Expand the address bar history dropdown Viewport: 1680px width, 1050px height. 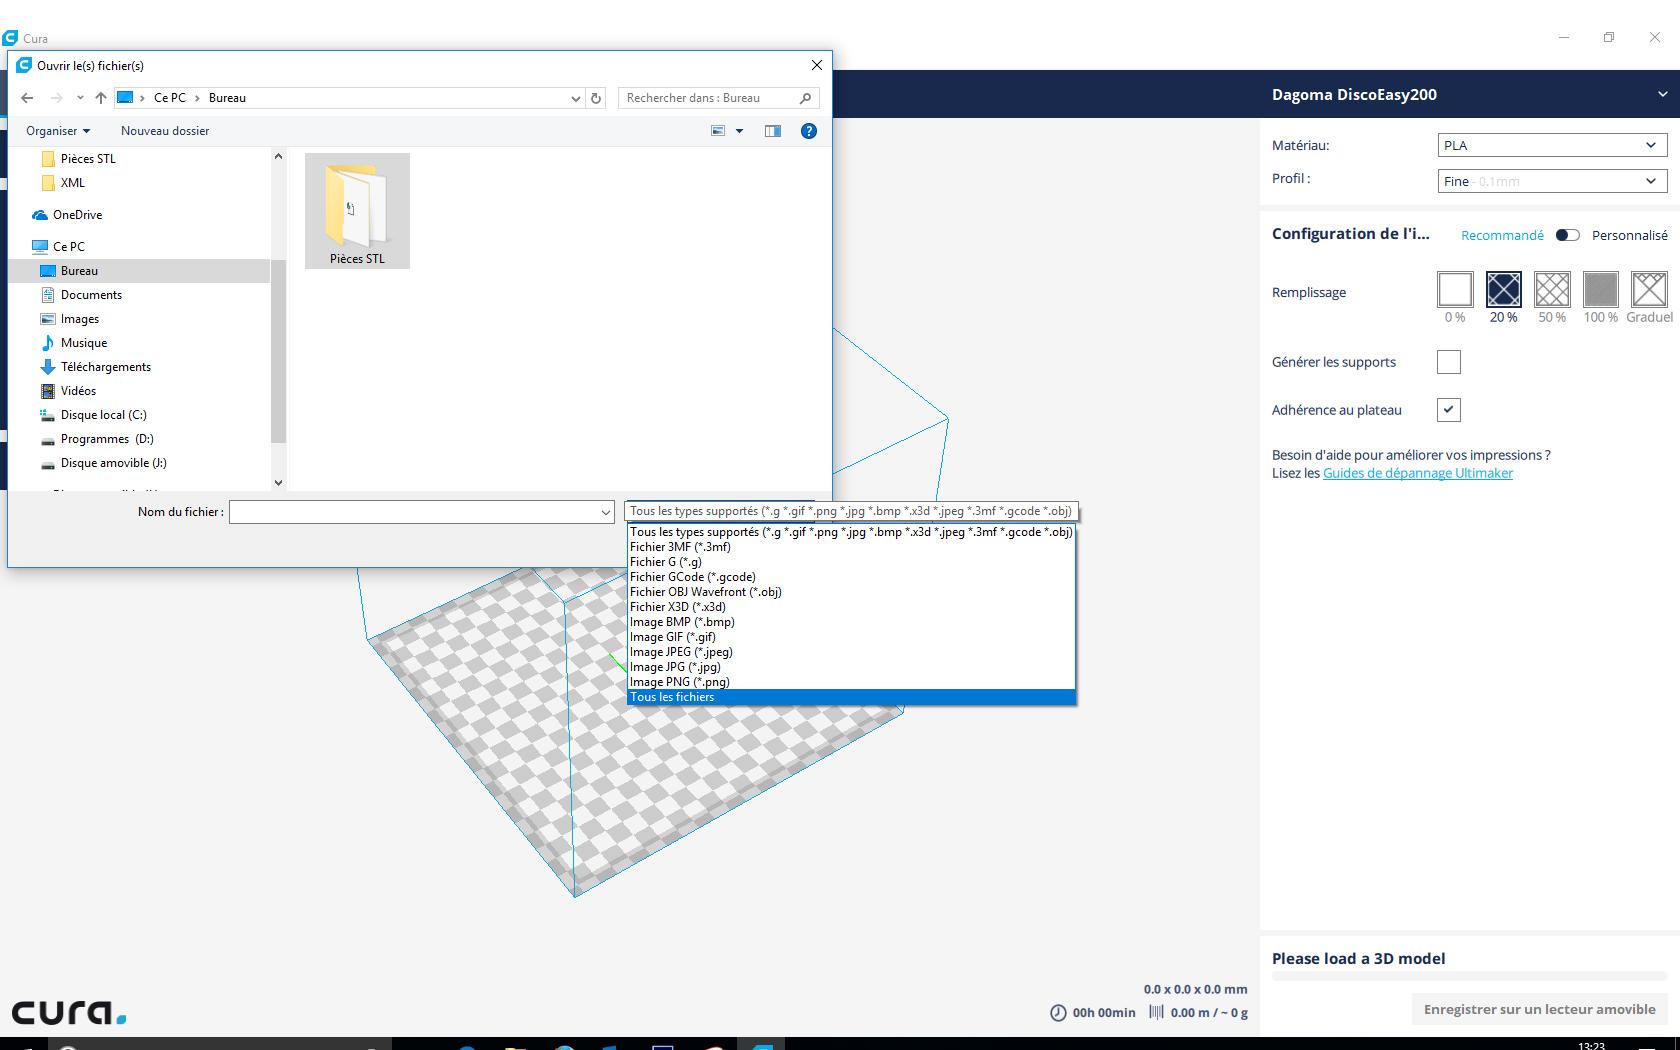(x=576, y=98)
